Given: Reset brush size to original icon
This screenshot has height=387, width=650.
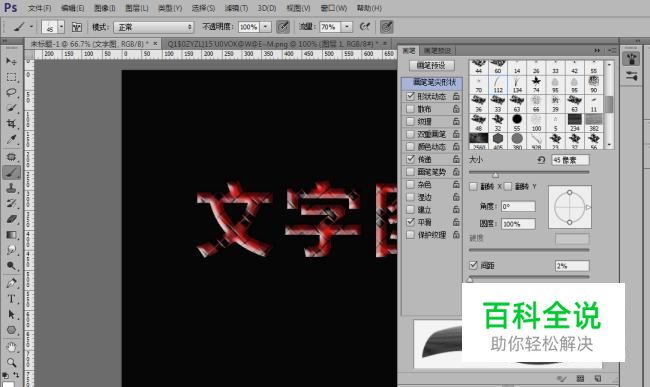Looking at the screenshot, I should point(541,160).
